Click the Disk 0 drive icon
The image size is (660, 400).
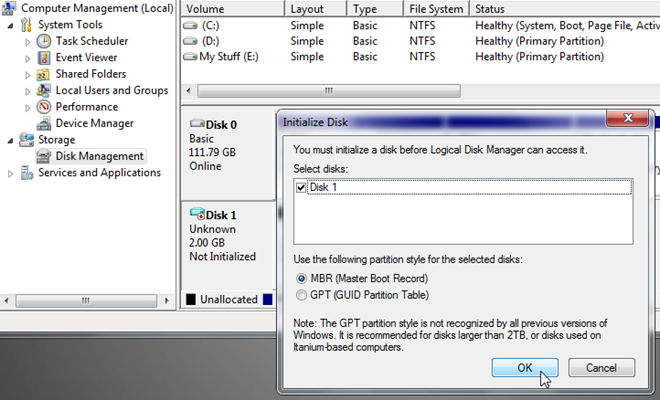click(197, 123)
